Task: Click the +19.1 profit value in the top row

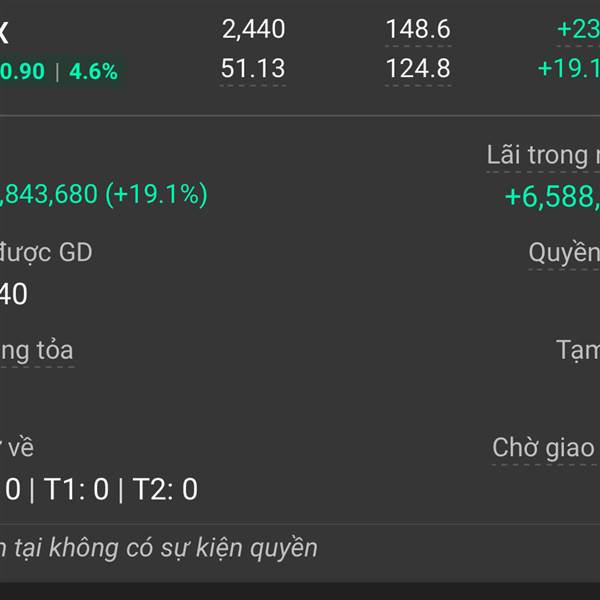Action: pyautogui.click(x=569, y=68)
